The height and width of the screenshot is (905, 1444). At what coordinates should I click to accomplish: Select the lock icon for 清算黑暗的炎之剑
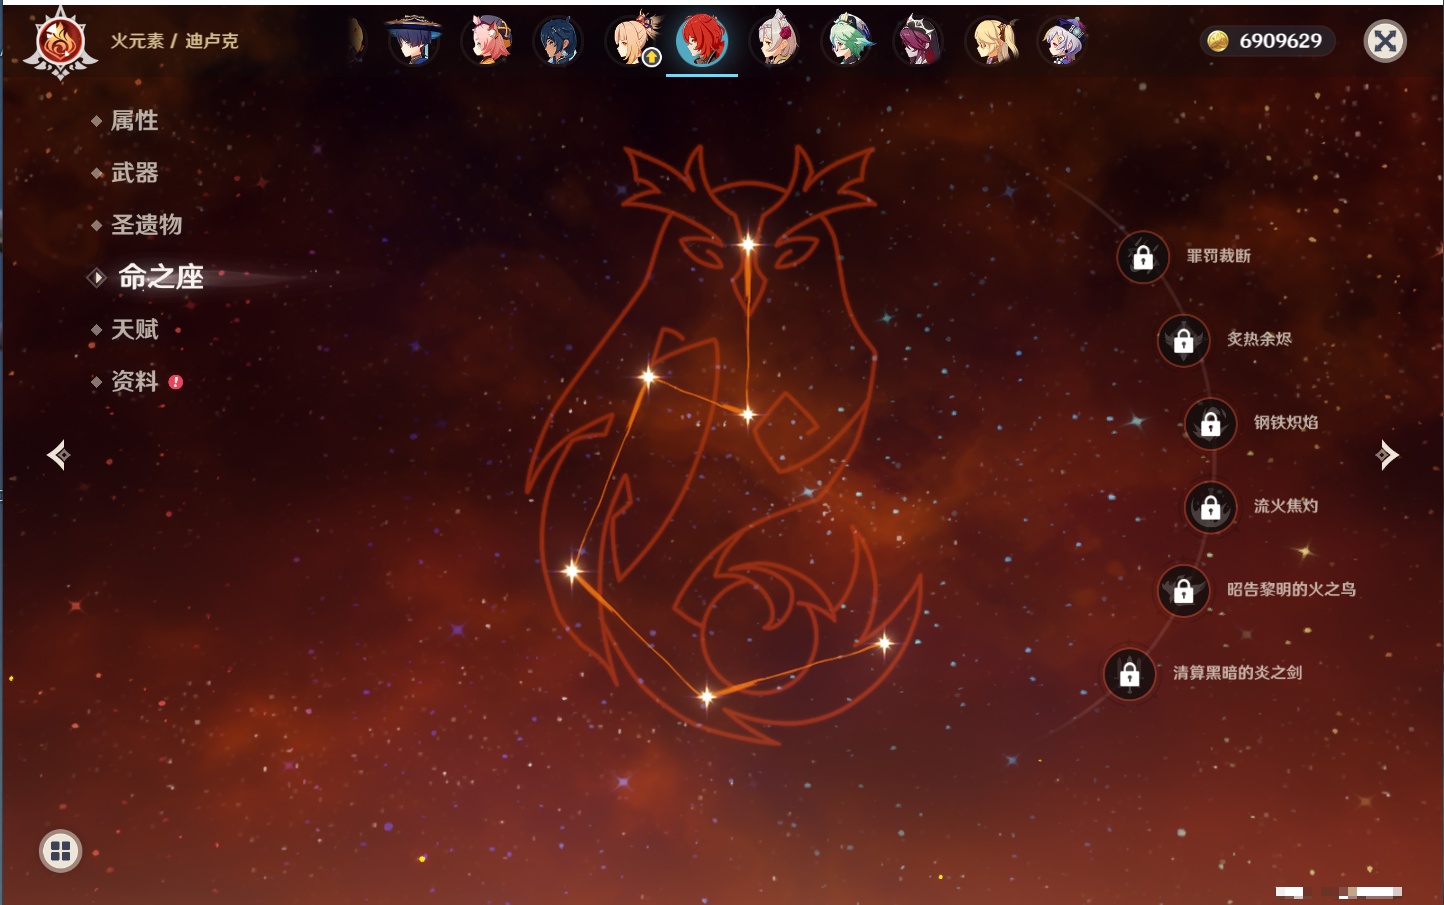(x=1130, y=674)
